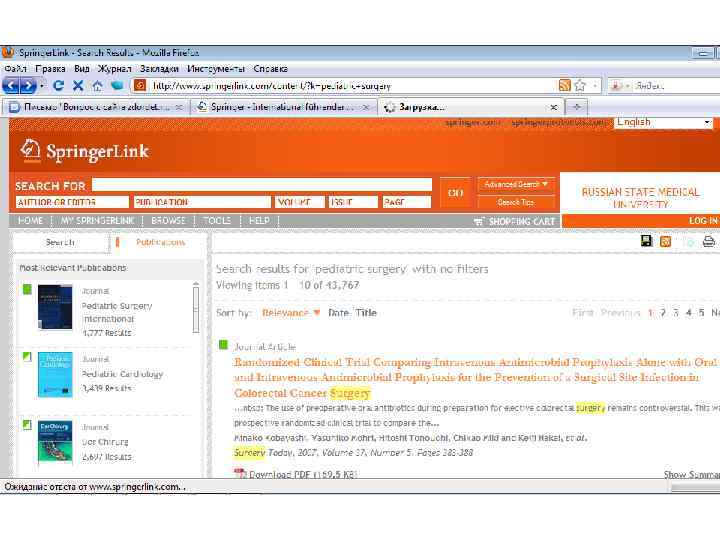Toggle access box beside Der Chirurg
This screenshot has height=540, width=720.
coord(27,425)
